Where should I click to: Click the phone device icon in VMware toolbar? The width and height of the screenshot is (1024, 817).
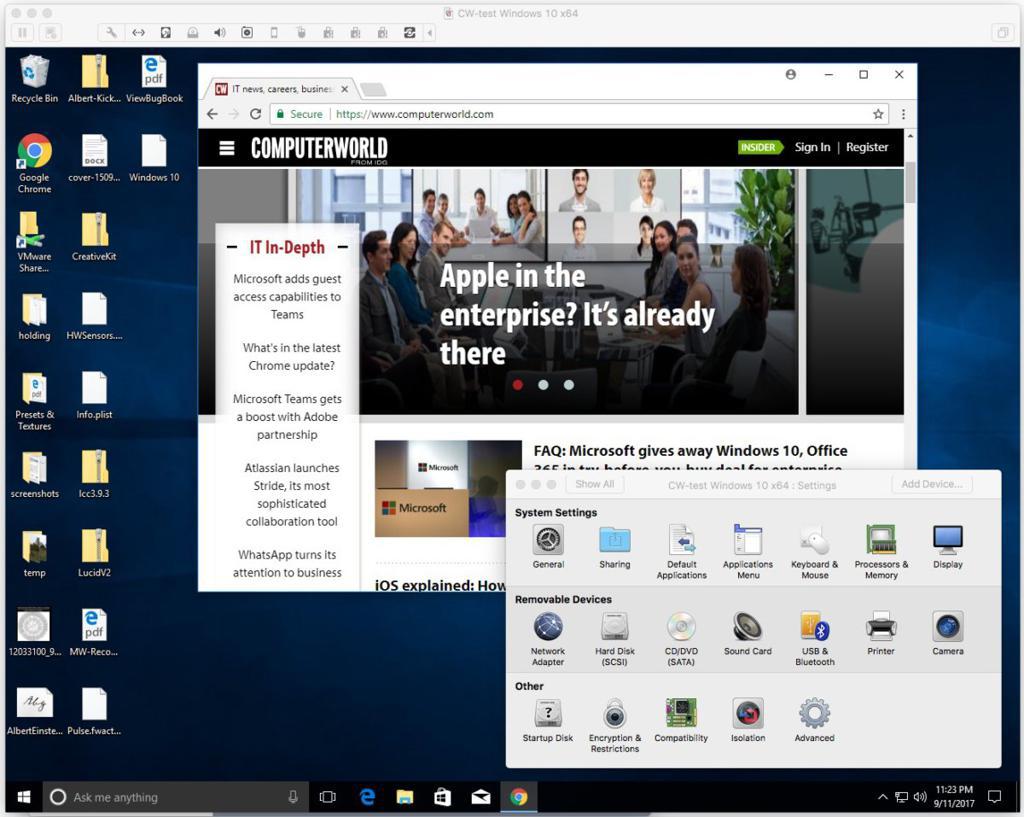(x=274, y=32)
